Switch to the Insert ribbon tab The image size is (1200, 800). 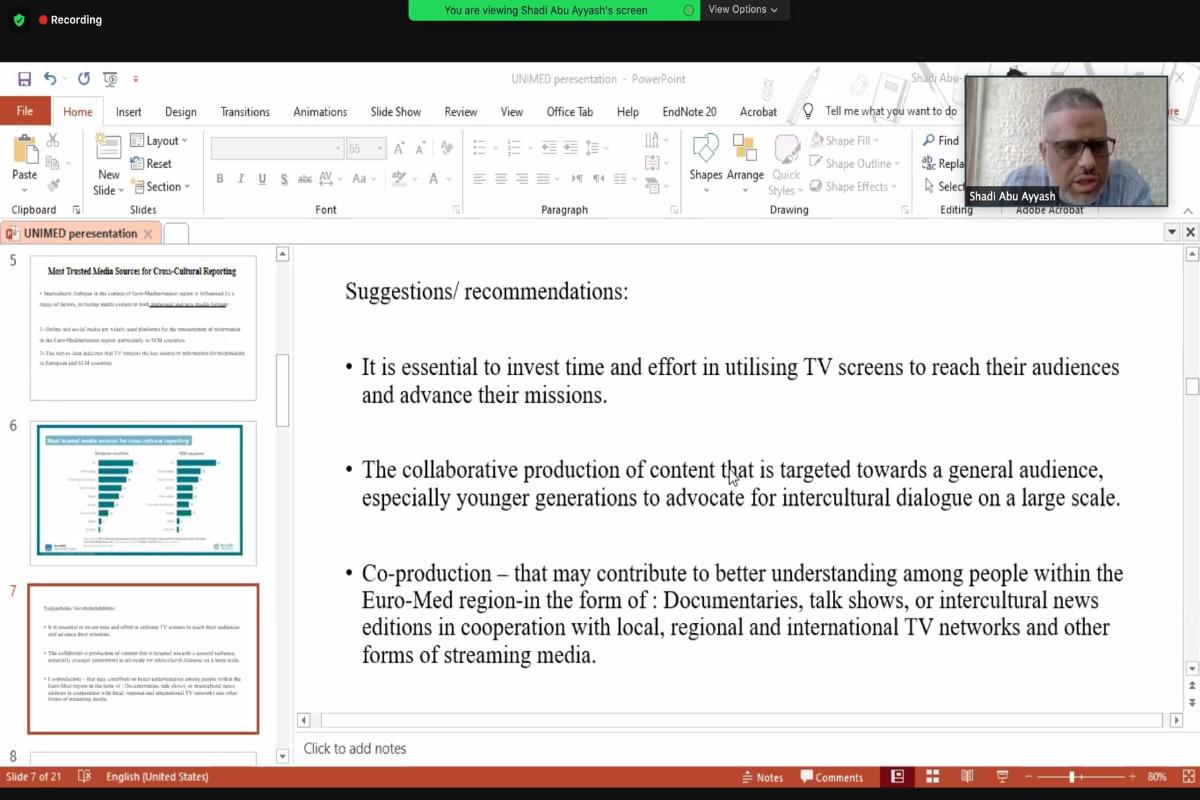[128, 112]
